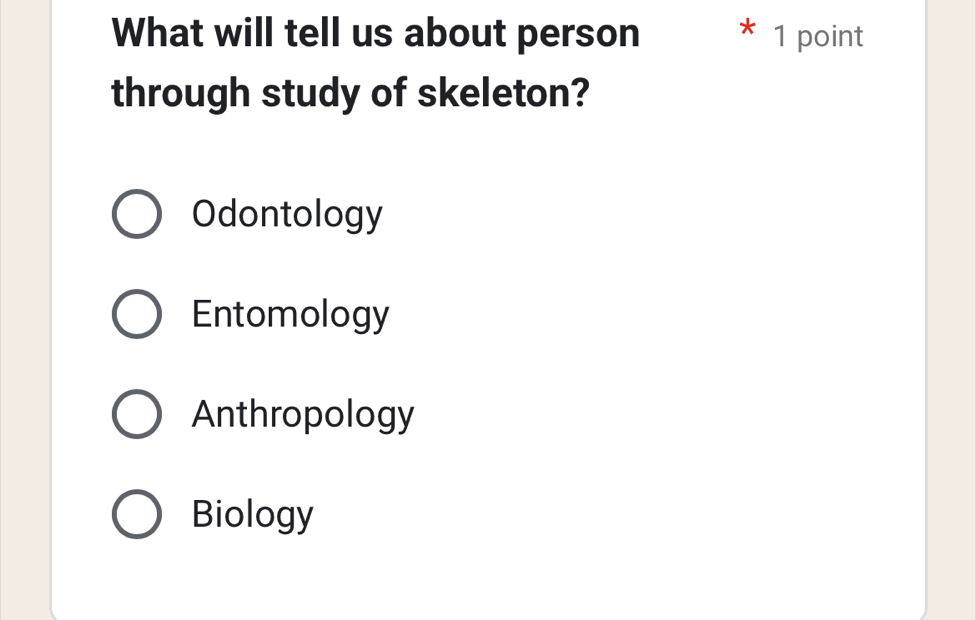Click the Entomology answer label
The image size is (976, 620).
290,313
